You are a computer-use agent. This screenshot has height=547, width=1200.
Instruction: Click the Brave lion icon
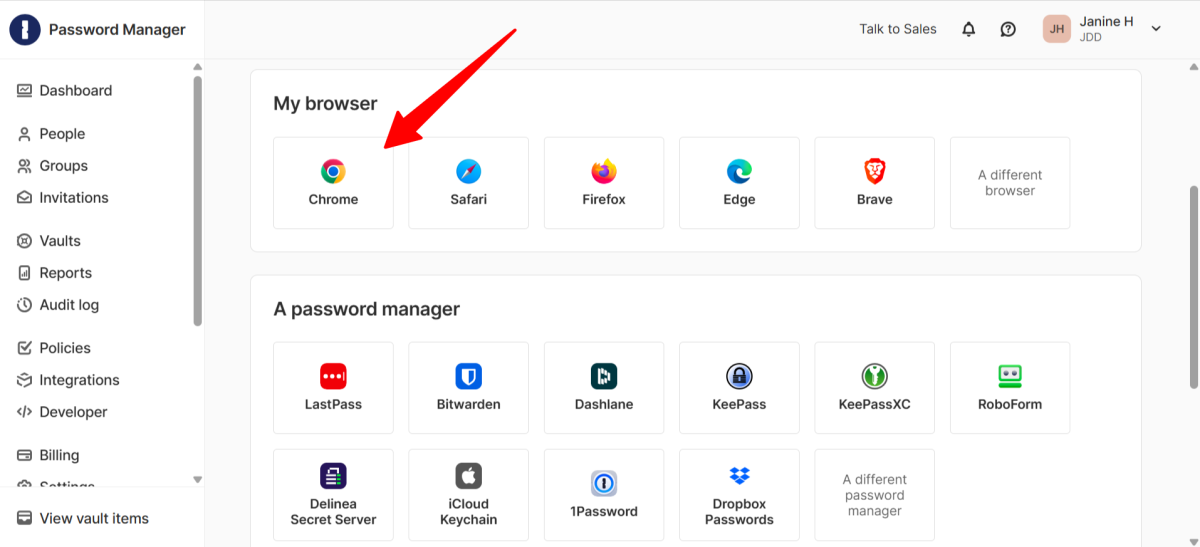pyautogui.click(x=874, y=171)
